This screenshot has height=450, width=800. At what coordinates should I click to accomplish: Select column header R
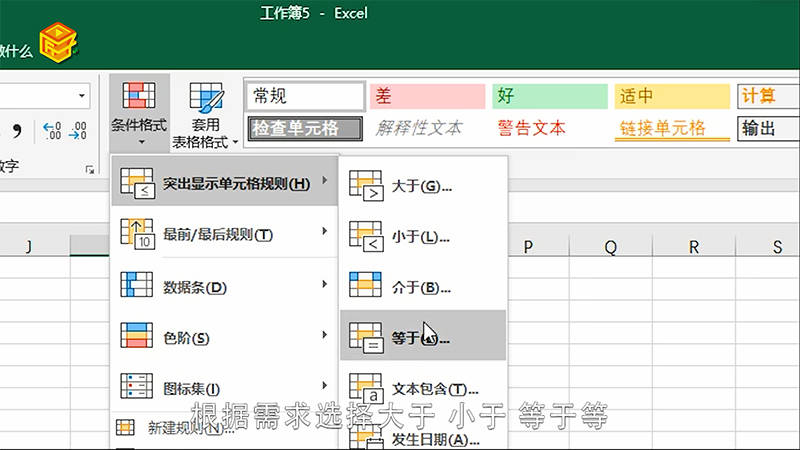click(694, 247)
